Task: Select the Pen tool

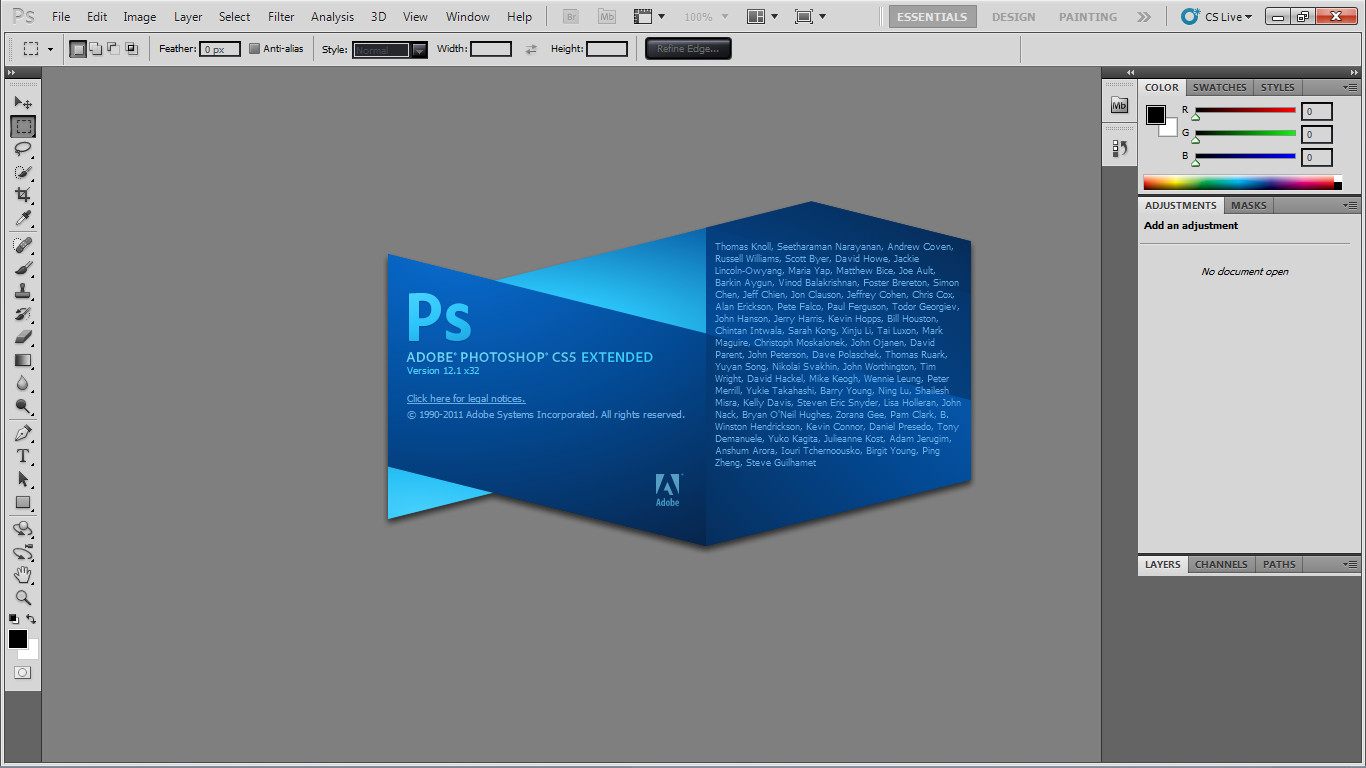Action: (23, 433)
